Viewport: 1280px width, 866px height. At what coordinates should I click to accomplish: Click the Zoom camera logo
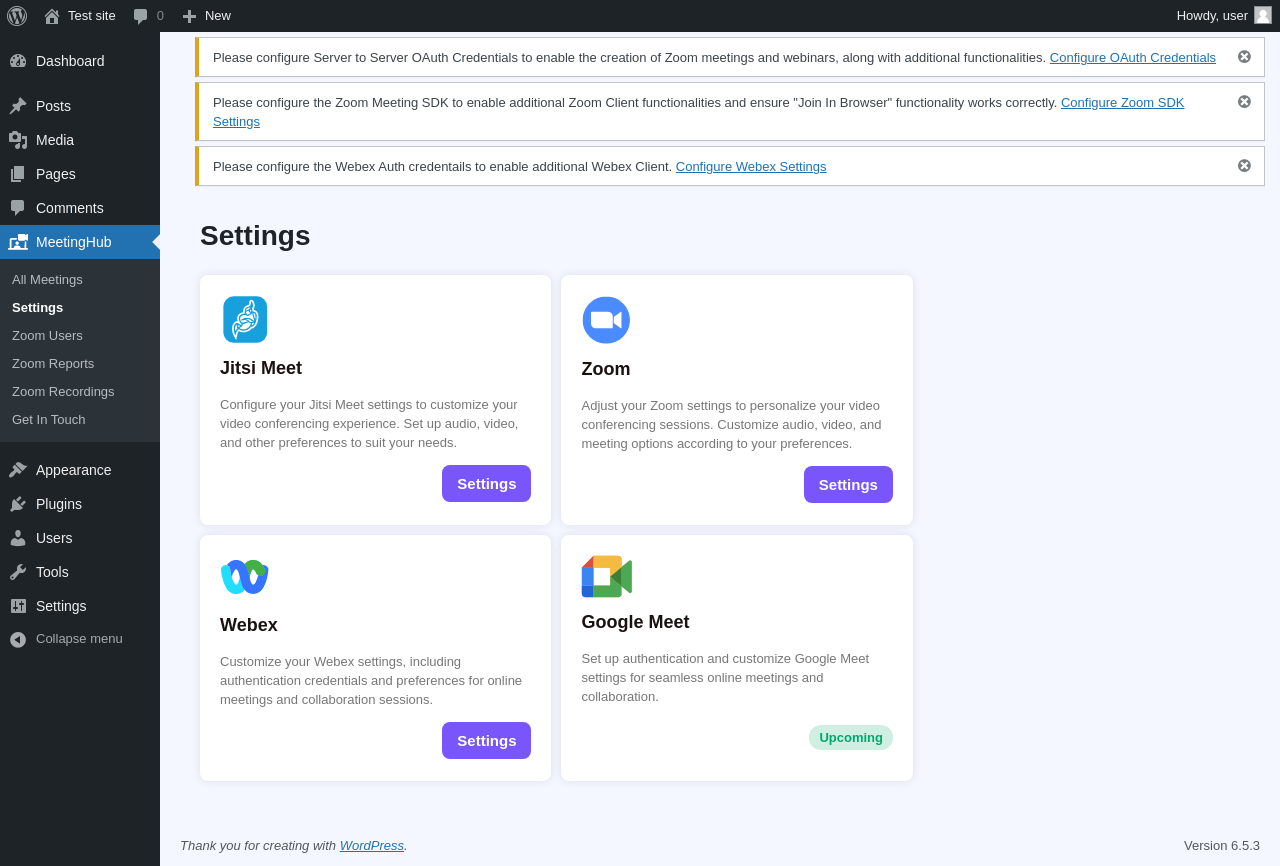(606, 320)
